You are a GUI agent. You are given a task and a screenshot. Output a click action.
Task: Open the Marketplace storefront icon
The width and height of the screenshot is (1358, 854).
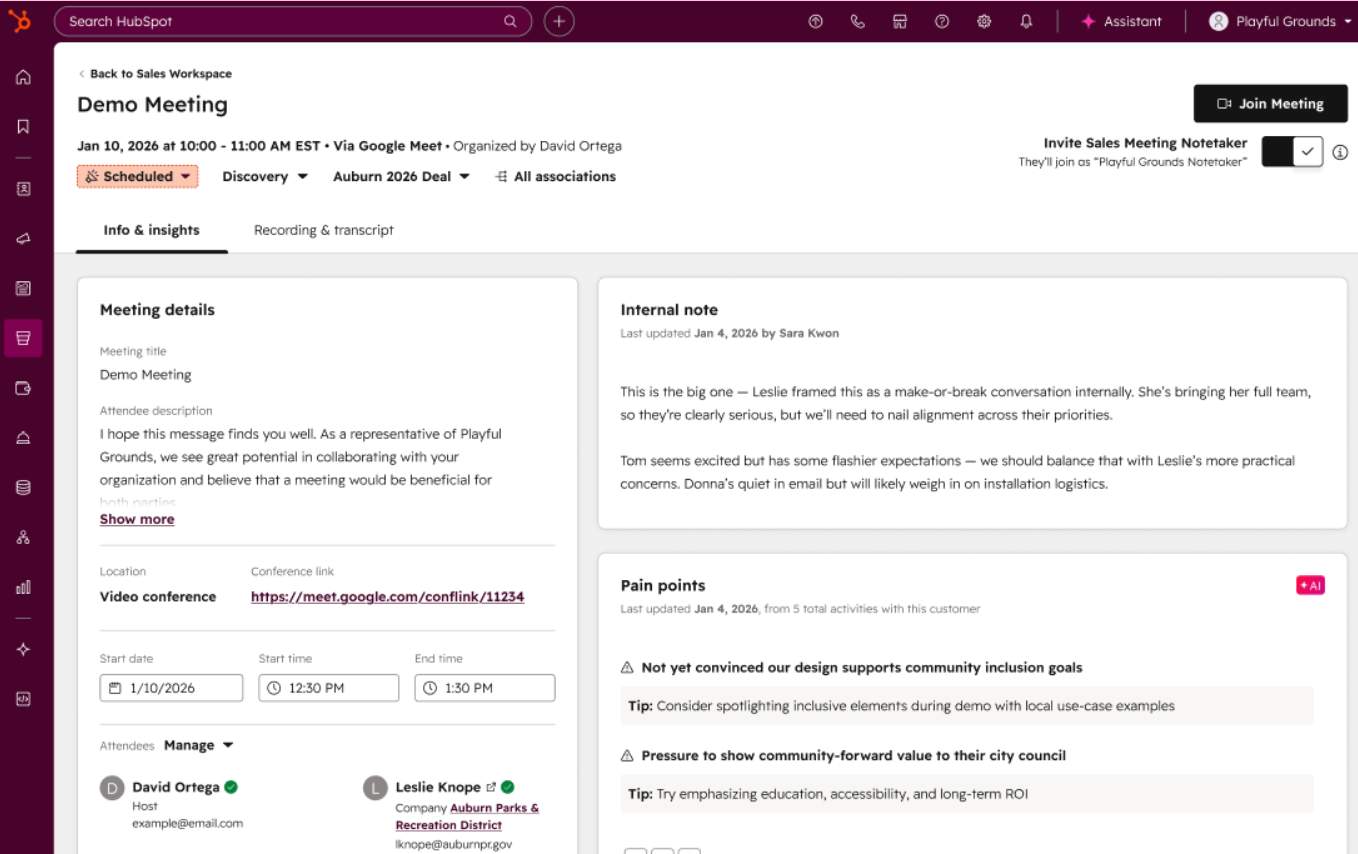[x=899, y=21]
